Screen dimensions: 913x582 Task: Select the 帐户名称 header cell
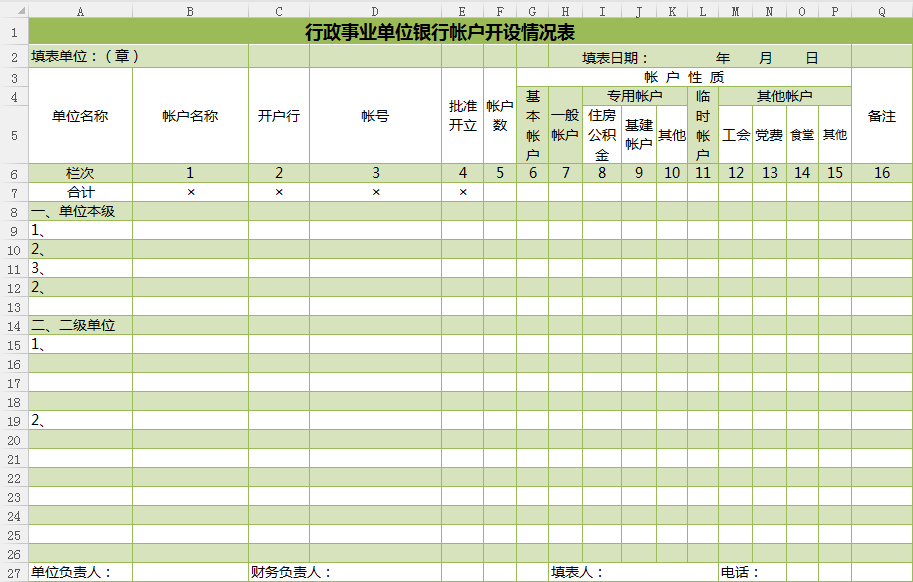[190, 116]
